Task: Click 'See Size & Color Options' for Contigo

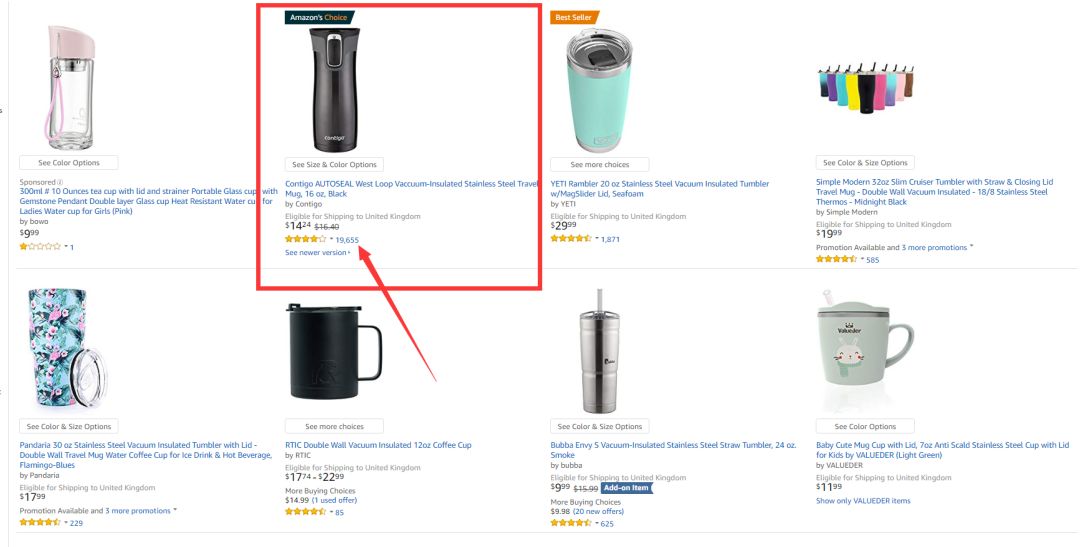Action: point(334,165)
